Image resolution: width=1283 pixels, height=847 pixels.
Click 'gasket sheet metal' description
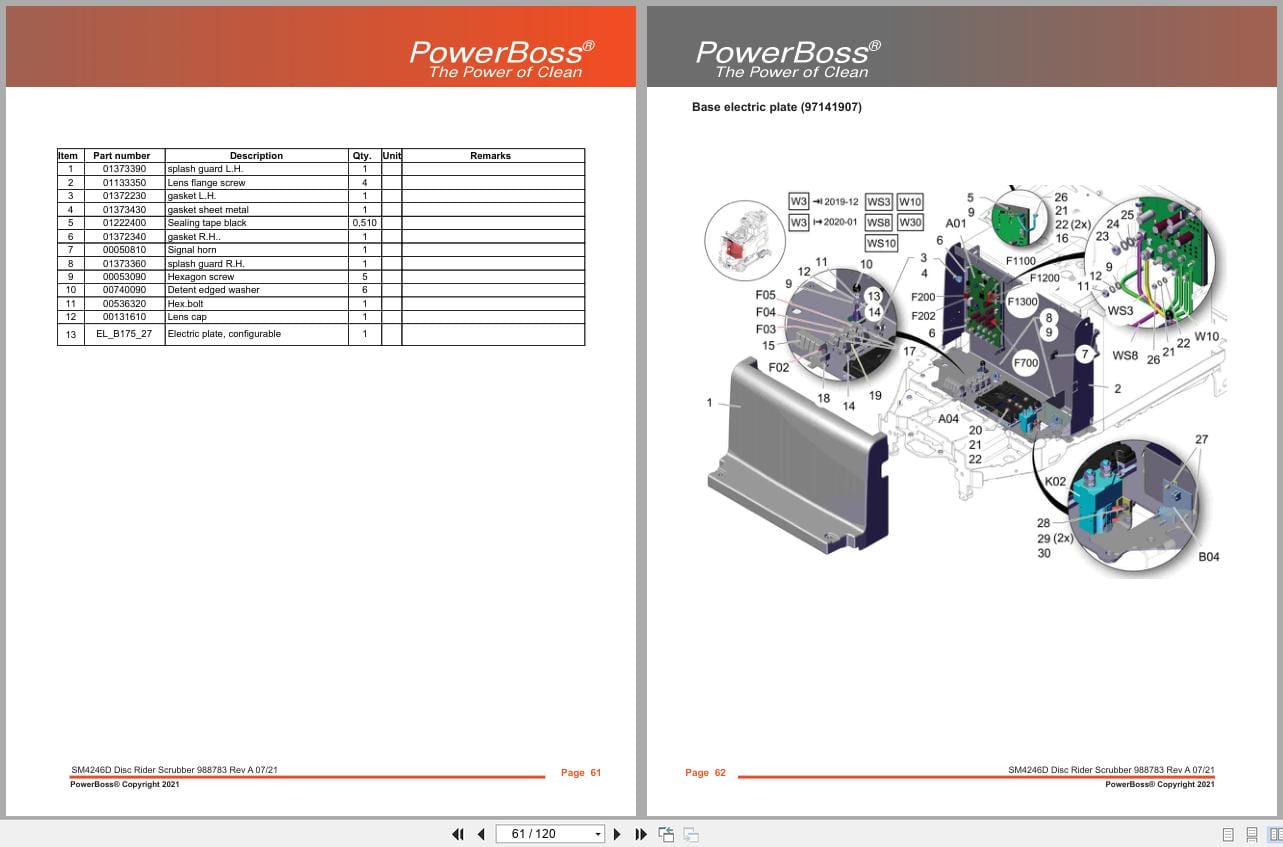click(x=208, y=210)
